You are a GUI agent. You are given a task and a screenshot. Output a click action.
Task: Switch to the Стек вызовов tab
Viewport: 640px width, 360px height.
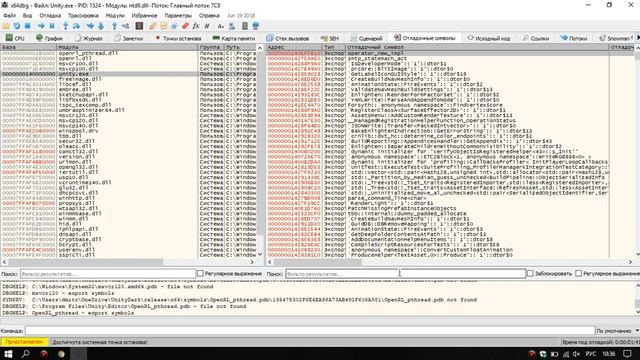point(288,38)
